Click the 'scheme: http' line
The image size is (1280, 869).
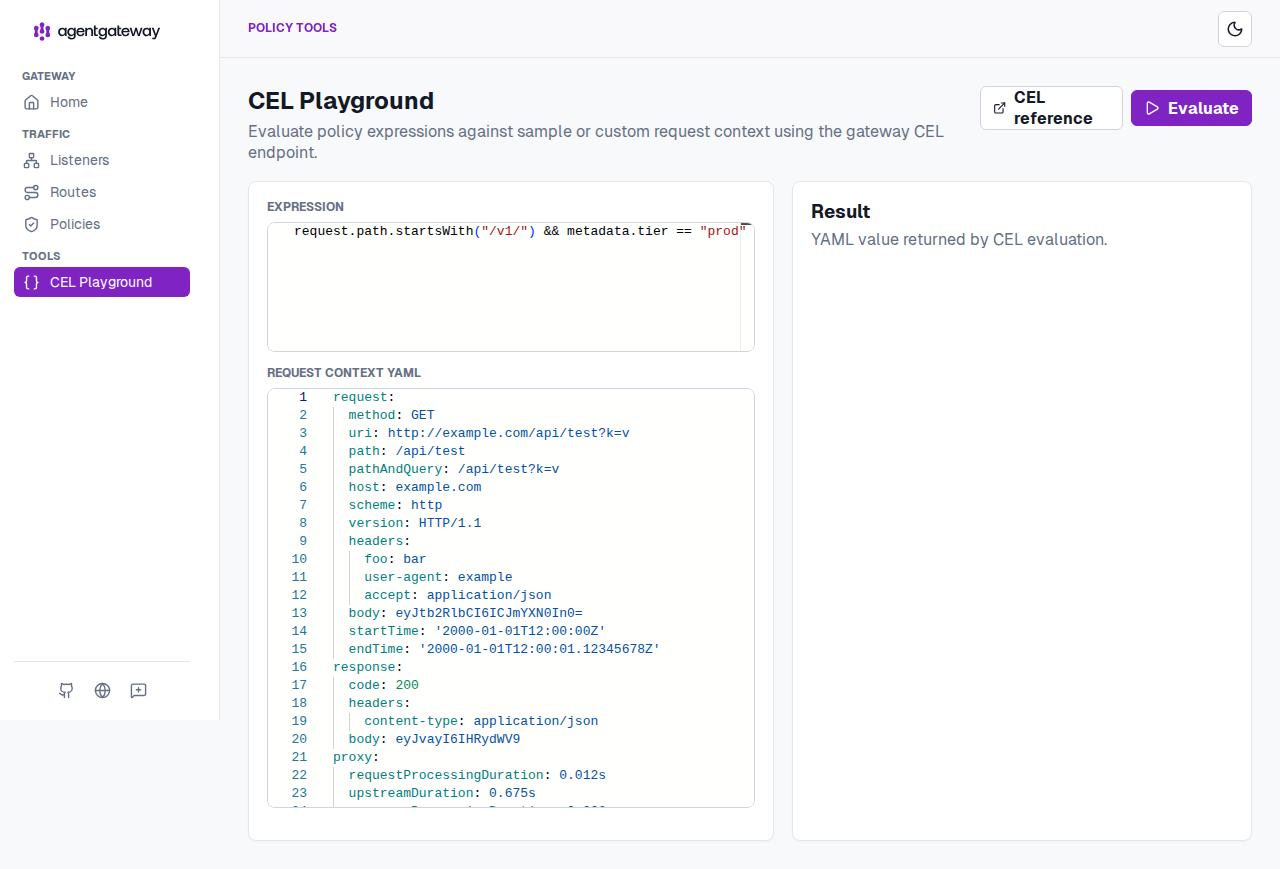[395, 505]
